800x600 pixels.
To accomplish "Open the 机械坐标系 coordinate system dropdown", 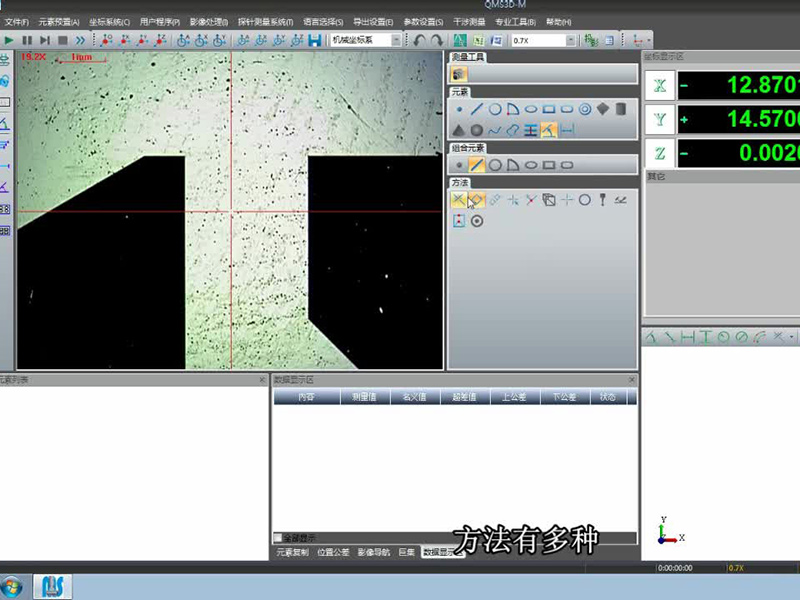I will [x=396, y=40].
